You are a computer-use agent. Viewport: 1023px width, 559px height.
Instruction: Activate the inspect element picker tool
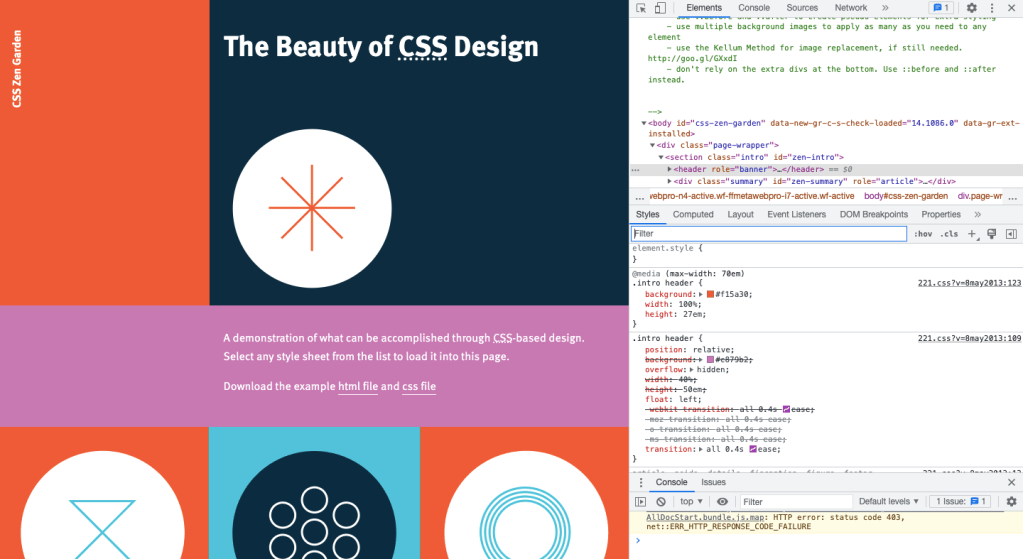pyautogui.click(x=641, y=8)
